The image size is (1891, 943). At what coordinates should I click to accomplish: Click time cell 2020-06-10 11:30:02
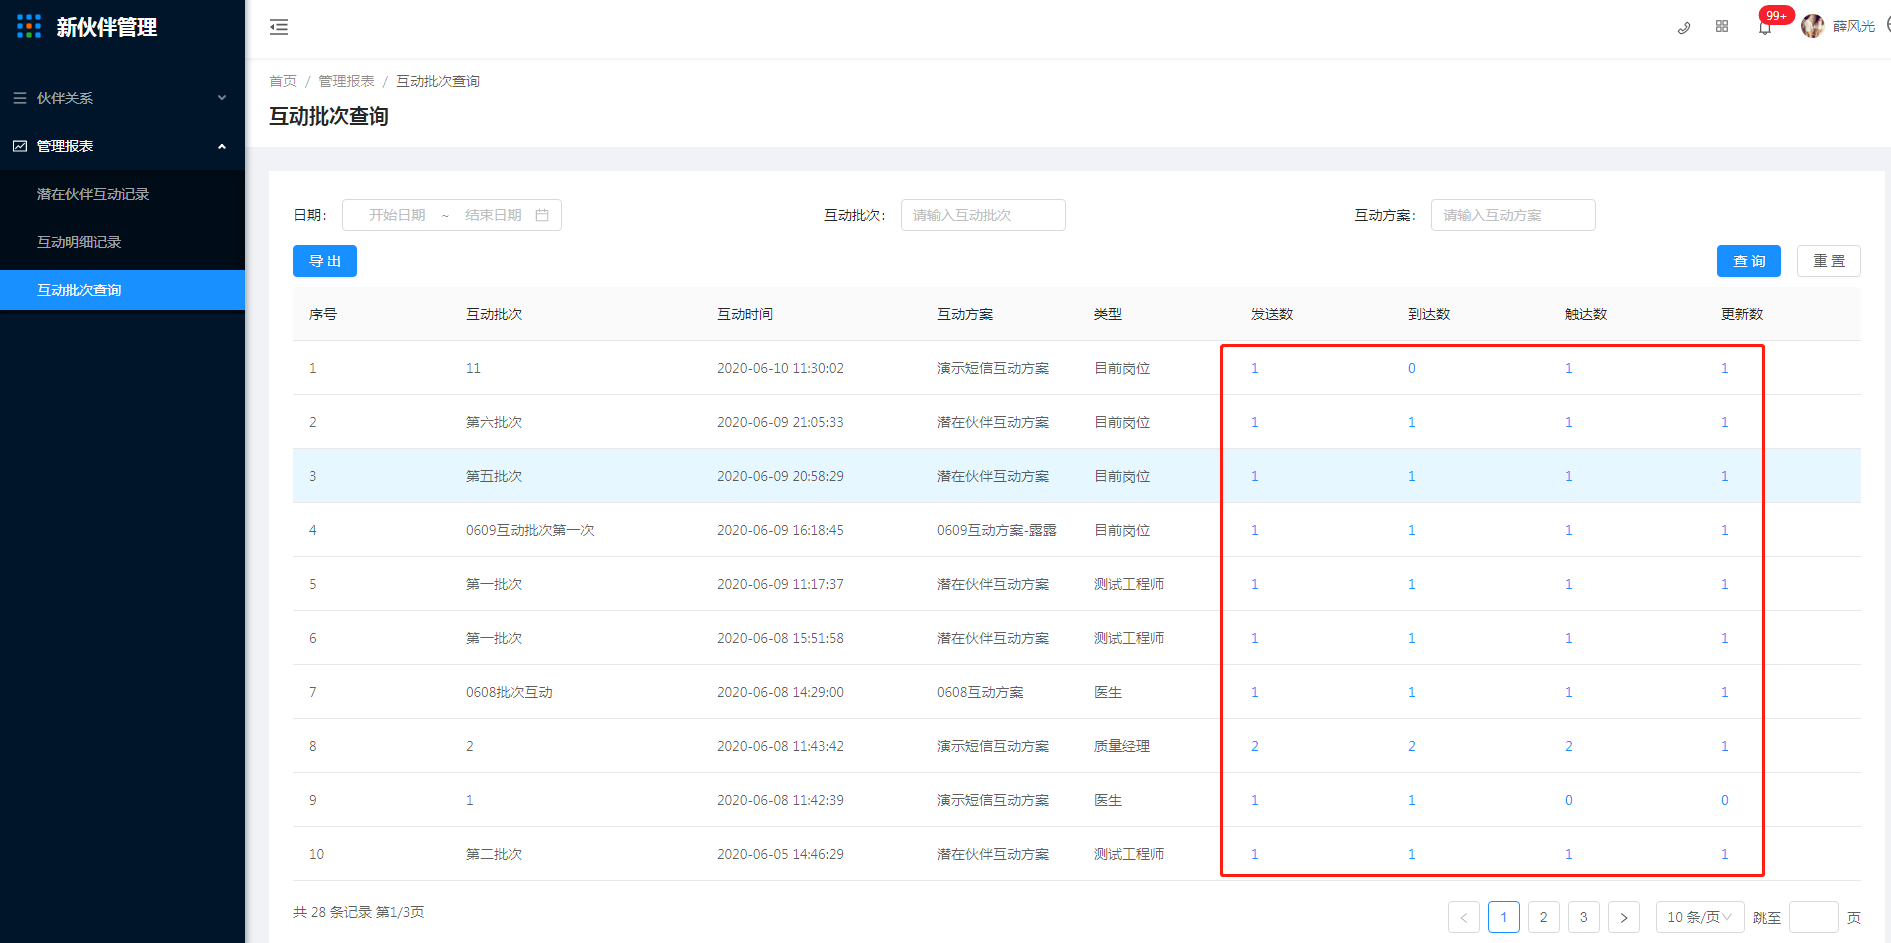pyautogui.click(x=780, y=368)
